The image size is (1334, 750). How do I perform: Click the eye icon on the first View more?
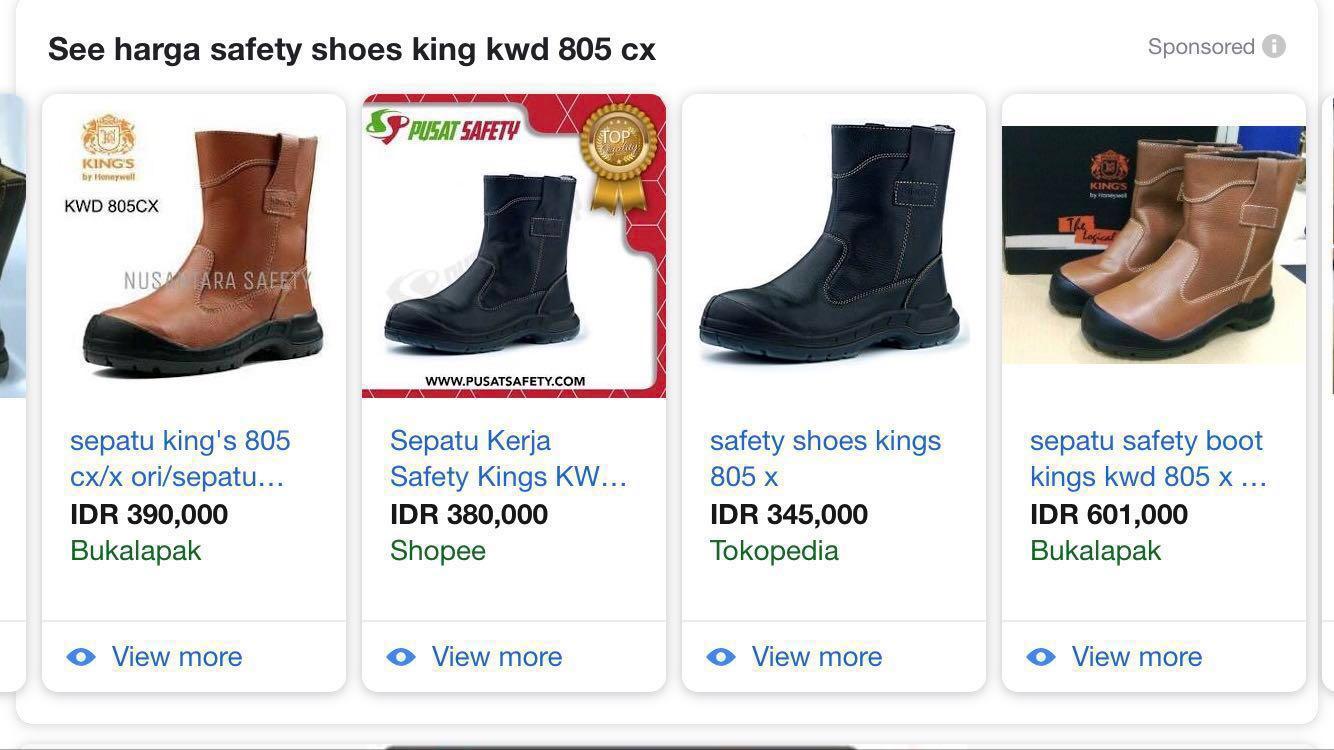[x=79, y=656]
